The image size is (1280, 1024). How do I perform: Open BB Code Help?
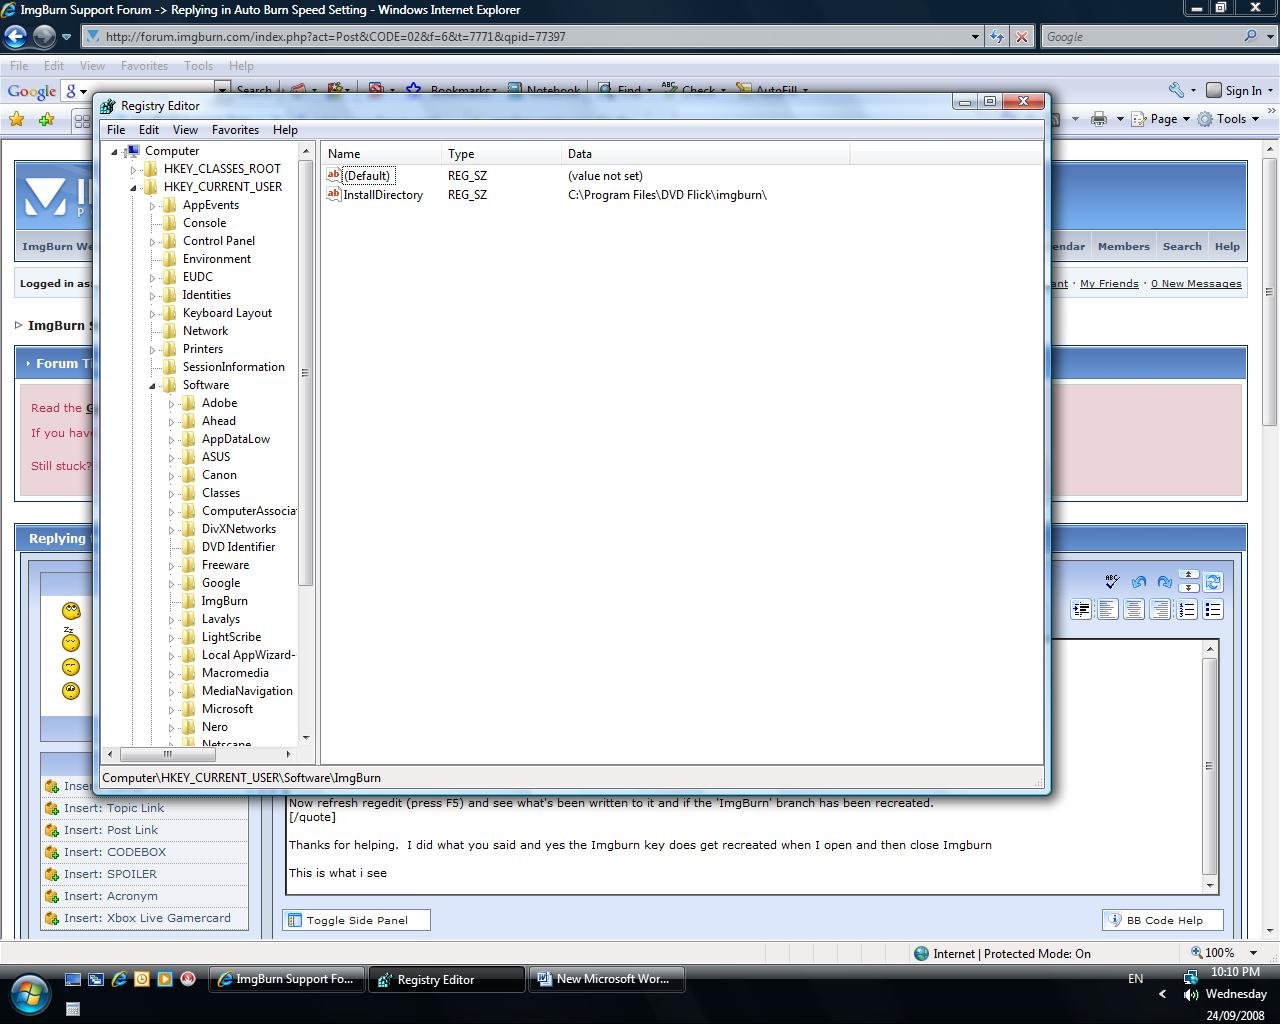coord(1163,920)
